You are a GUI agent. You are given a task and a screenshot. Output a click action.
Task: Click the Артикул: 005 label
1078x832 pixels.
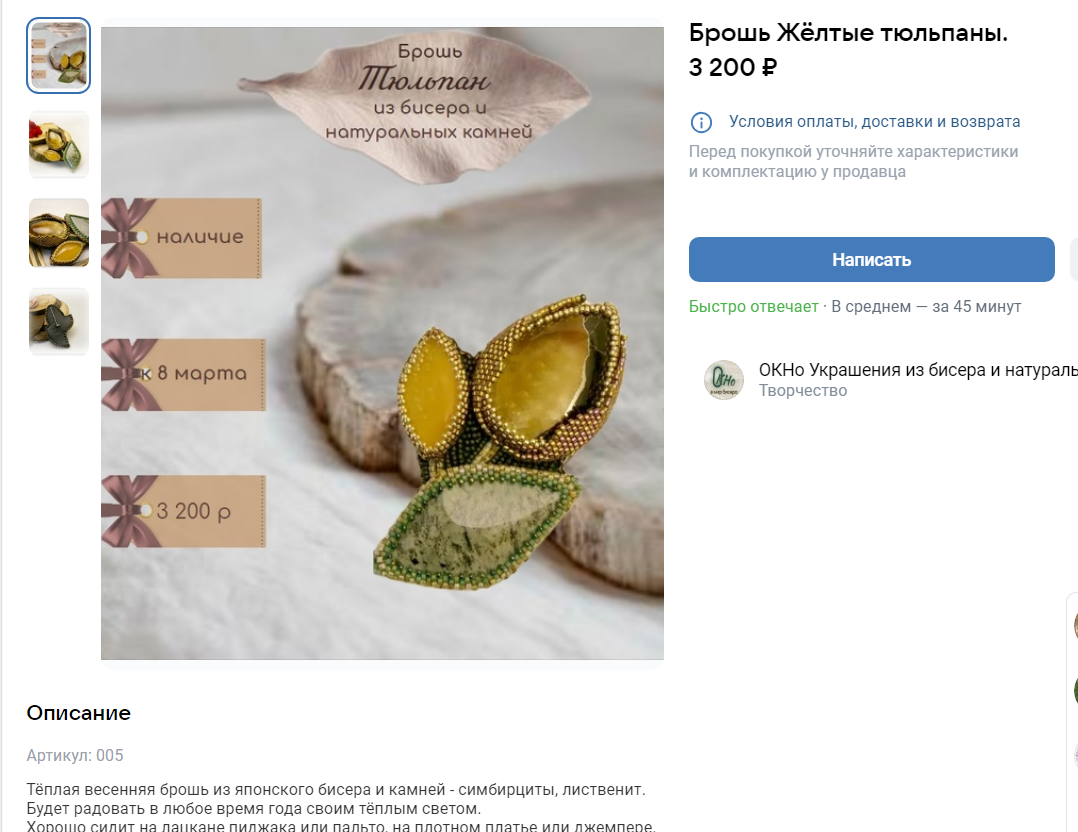point(75,755)
